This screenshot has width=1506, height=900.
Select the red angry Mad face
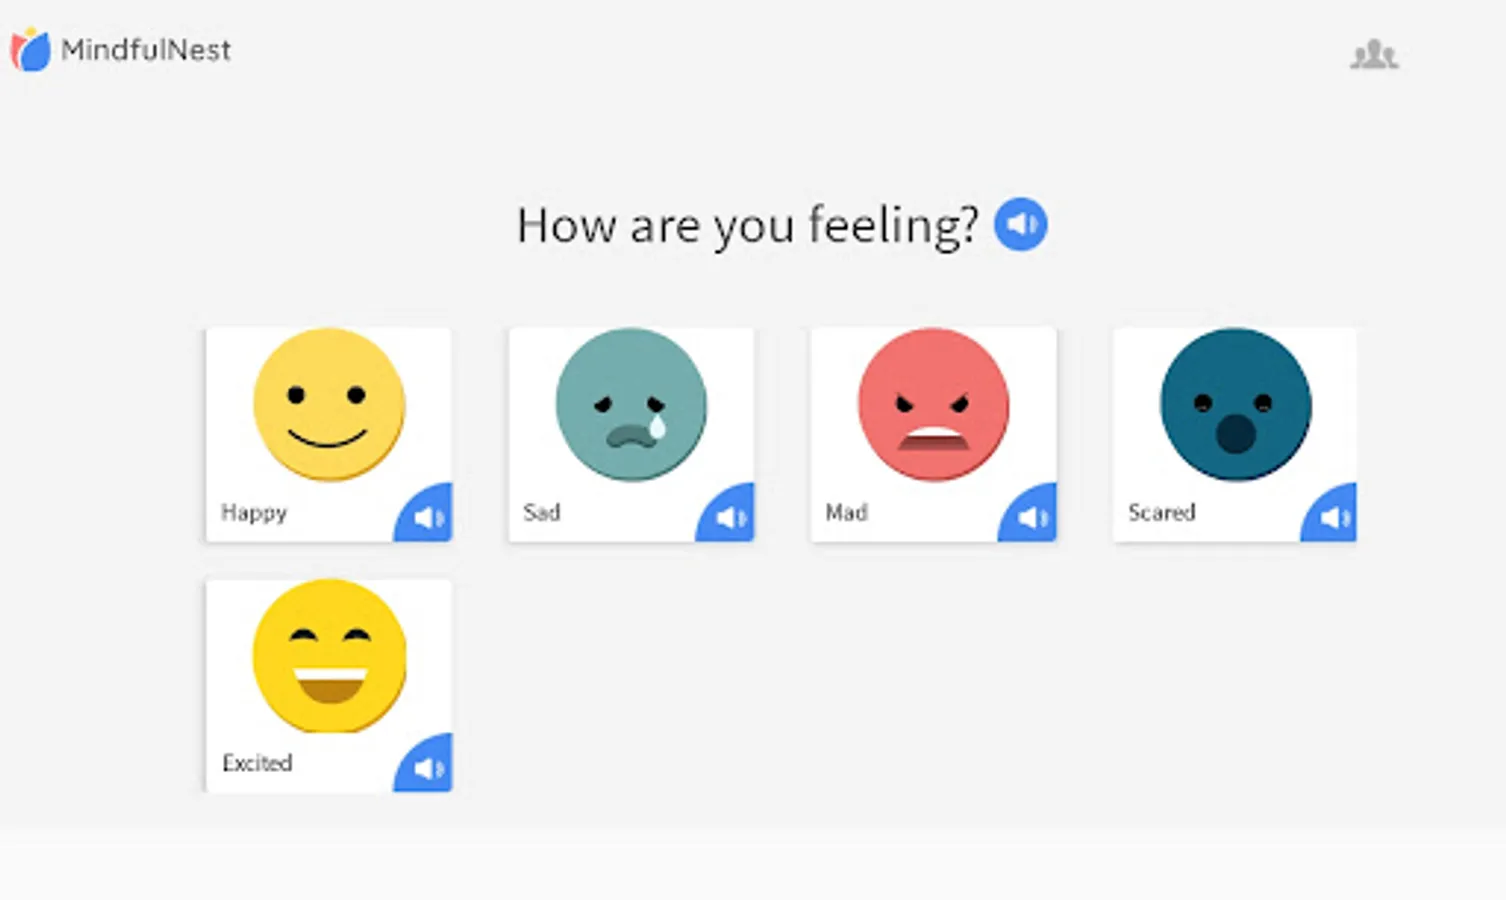click(933, 405)
